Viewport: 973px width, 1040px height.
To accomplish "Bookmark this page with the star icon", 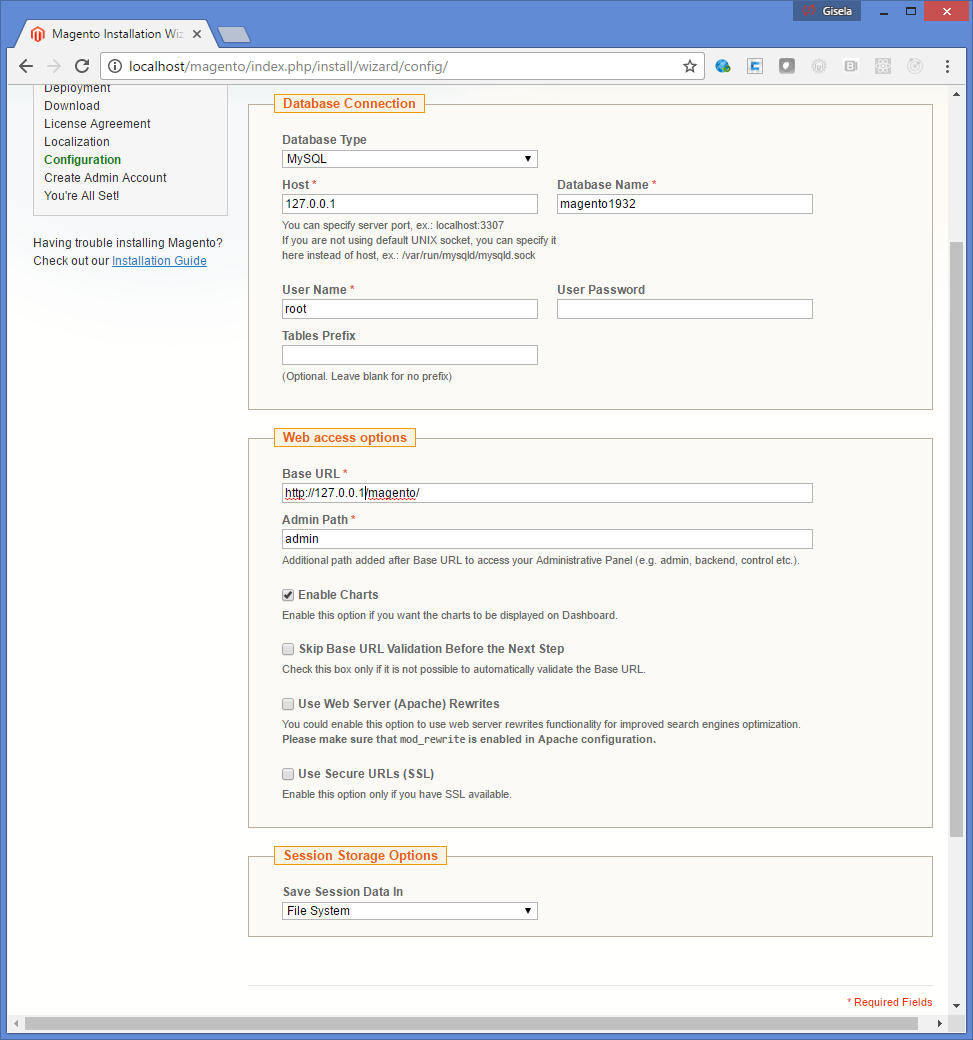I will tap(689, 66).
